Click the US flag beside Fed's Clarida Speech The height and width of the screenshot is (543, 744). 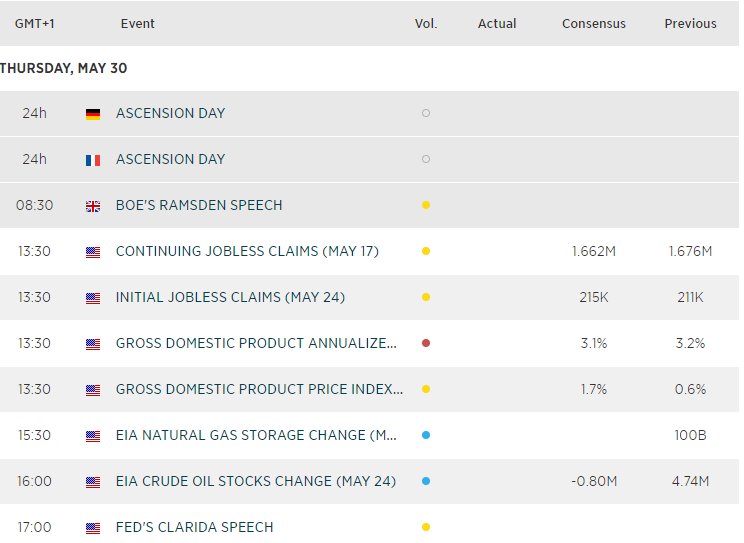point(93,528)
